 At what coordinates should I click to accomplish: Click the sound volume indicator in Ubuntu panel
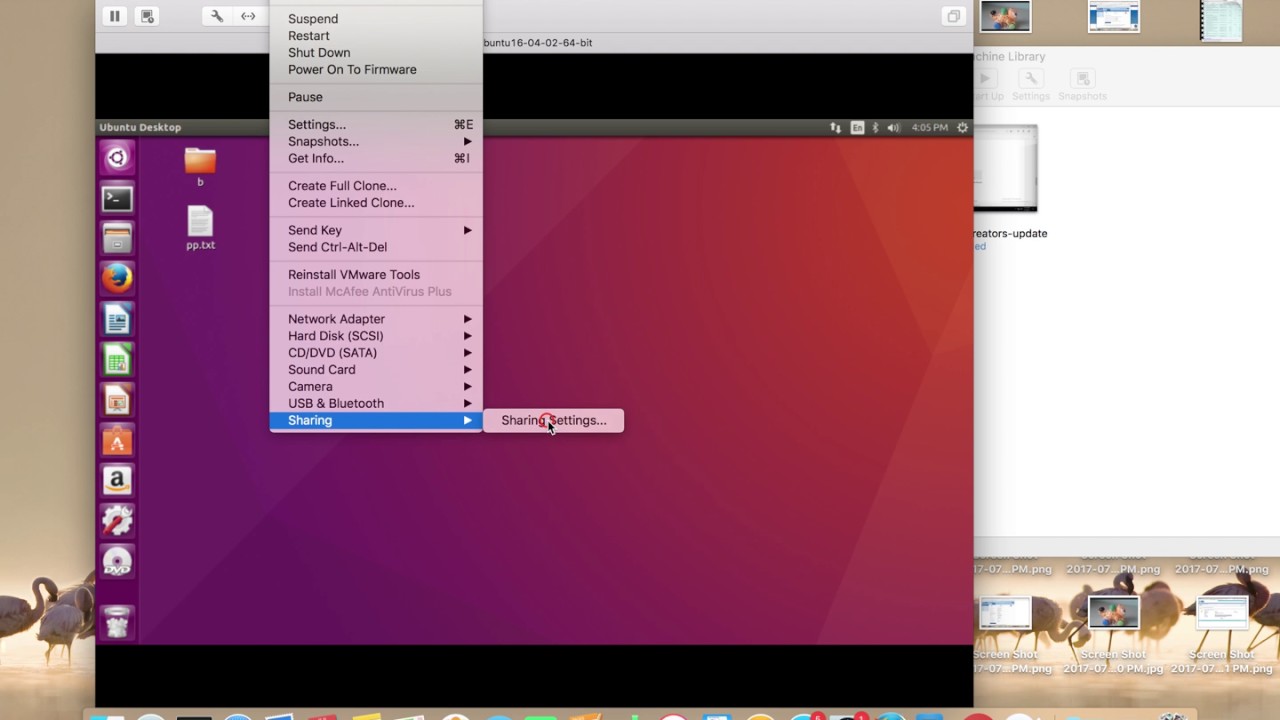click(893, 128)
